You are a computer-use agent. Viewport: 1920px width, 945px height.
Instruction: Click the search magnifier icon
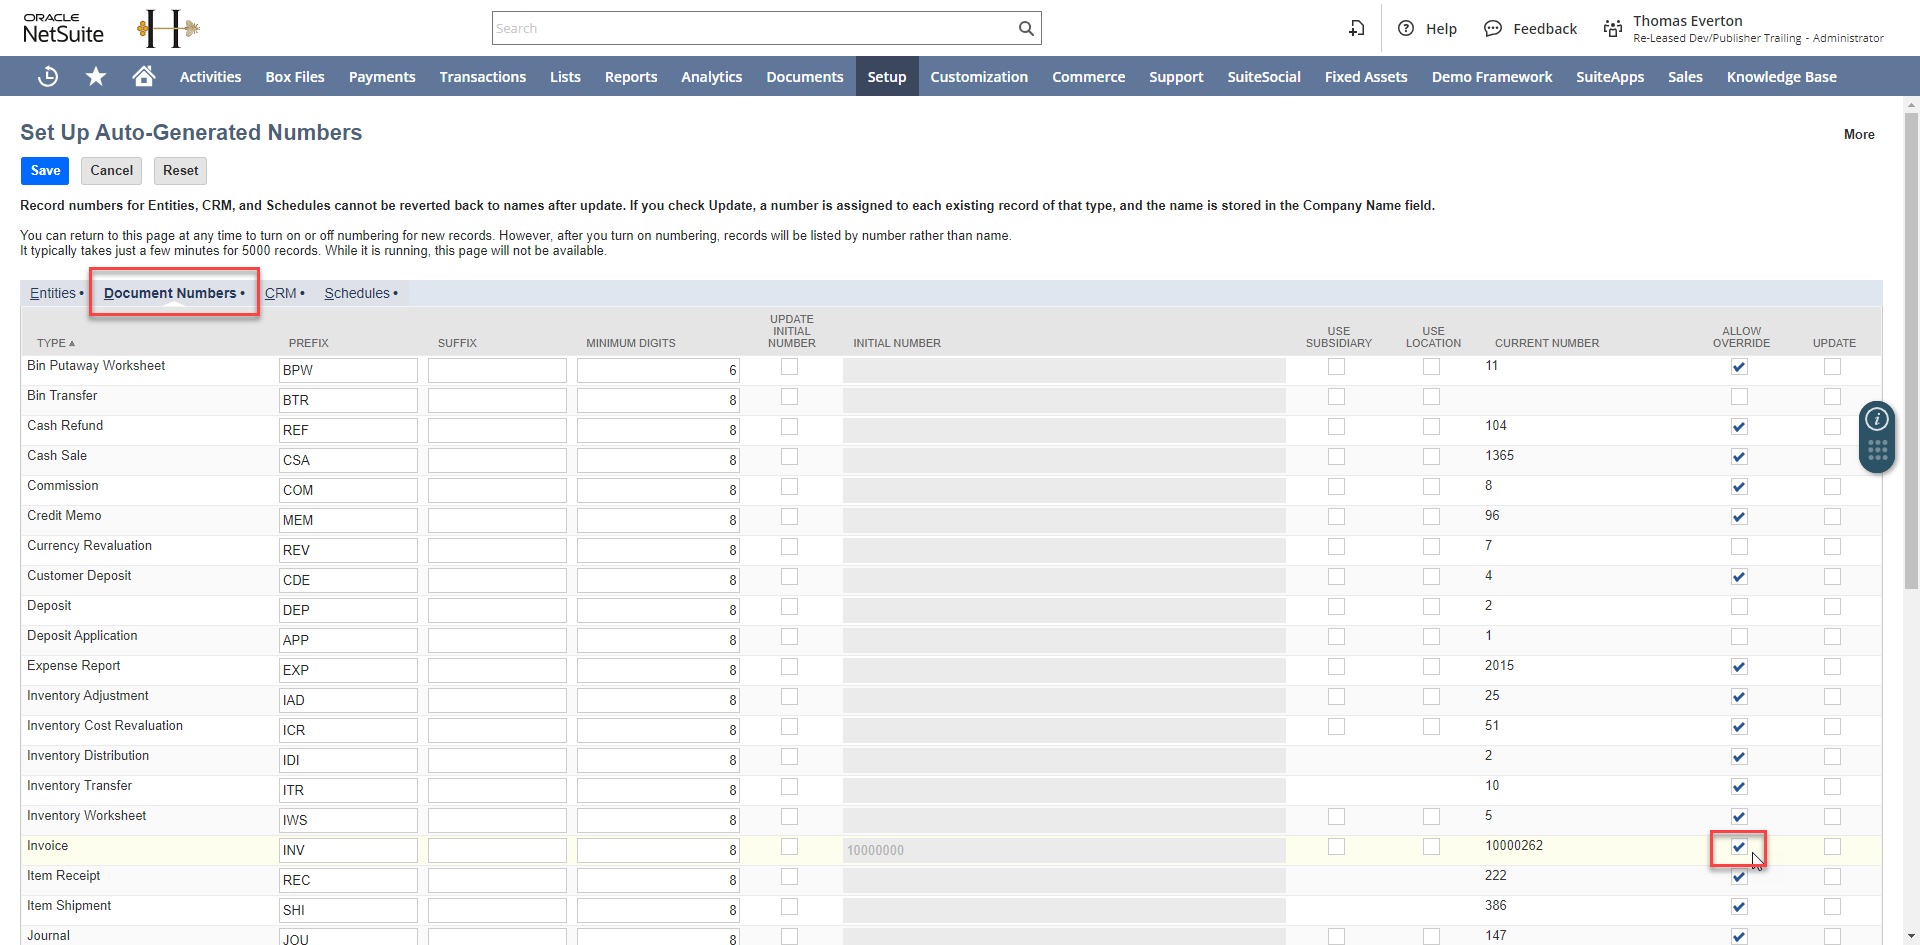pos(1025,28)
